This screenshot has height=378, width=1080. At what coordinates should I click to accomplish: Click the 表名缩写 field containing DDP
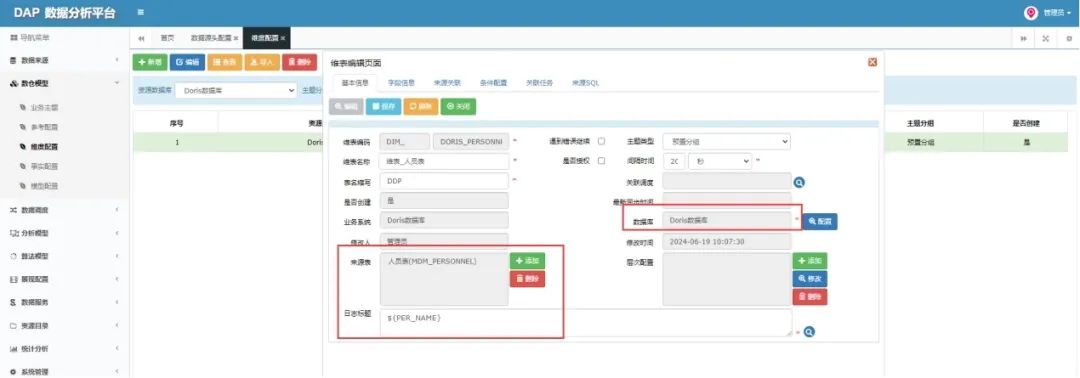444,180
